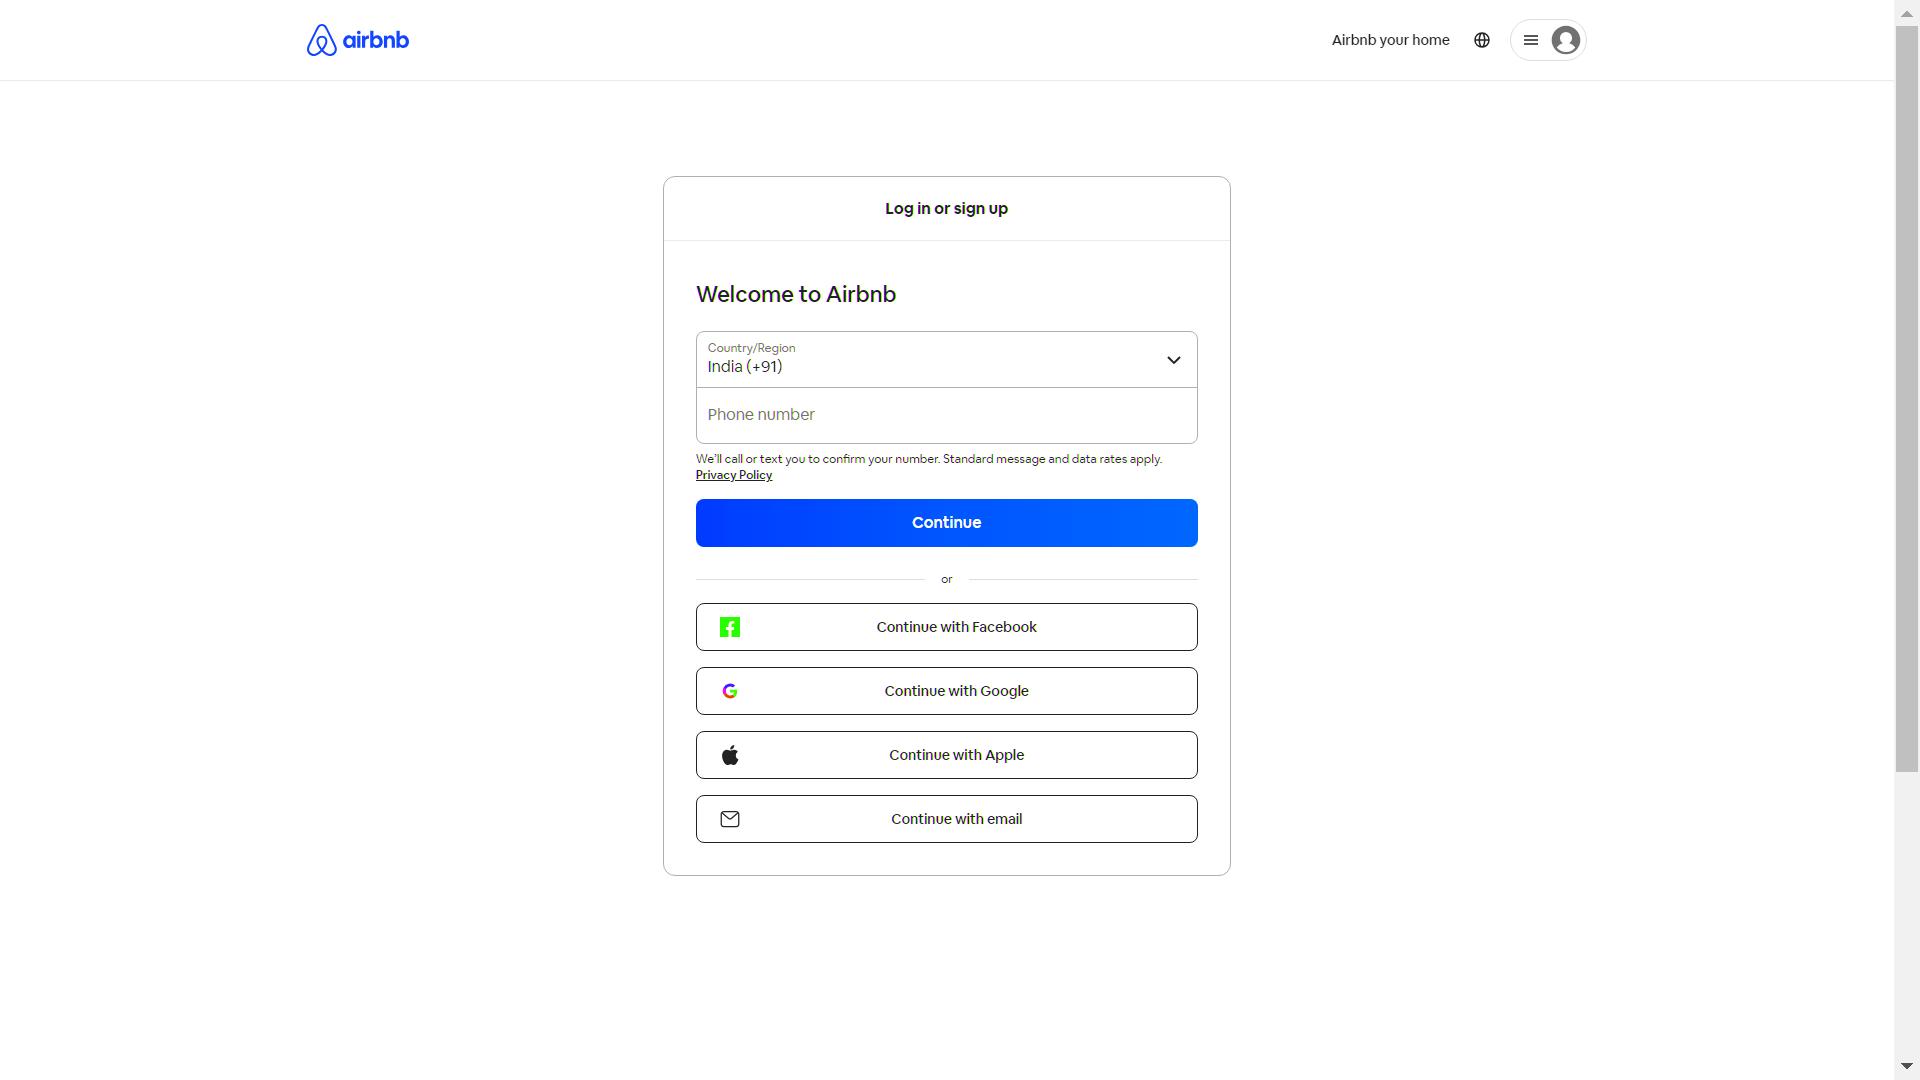Expand the Country/Region chevron arrow
Screen dimensions: 1920x1080
[x=1174, y=360]
